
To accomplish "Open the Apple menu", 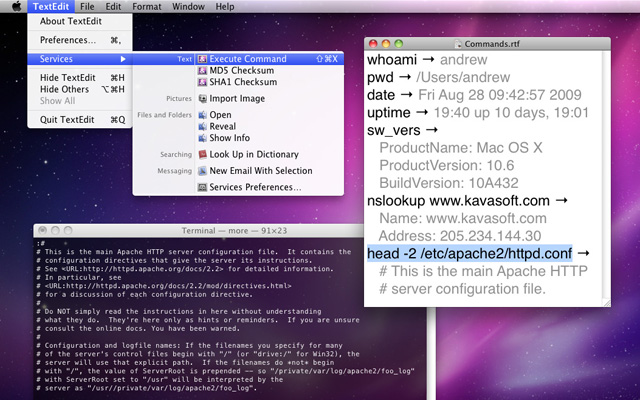I will 13,7.
